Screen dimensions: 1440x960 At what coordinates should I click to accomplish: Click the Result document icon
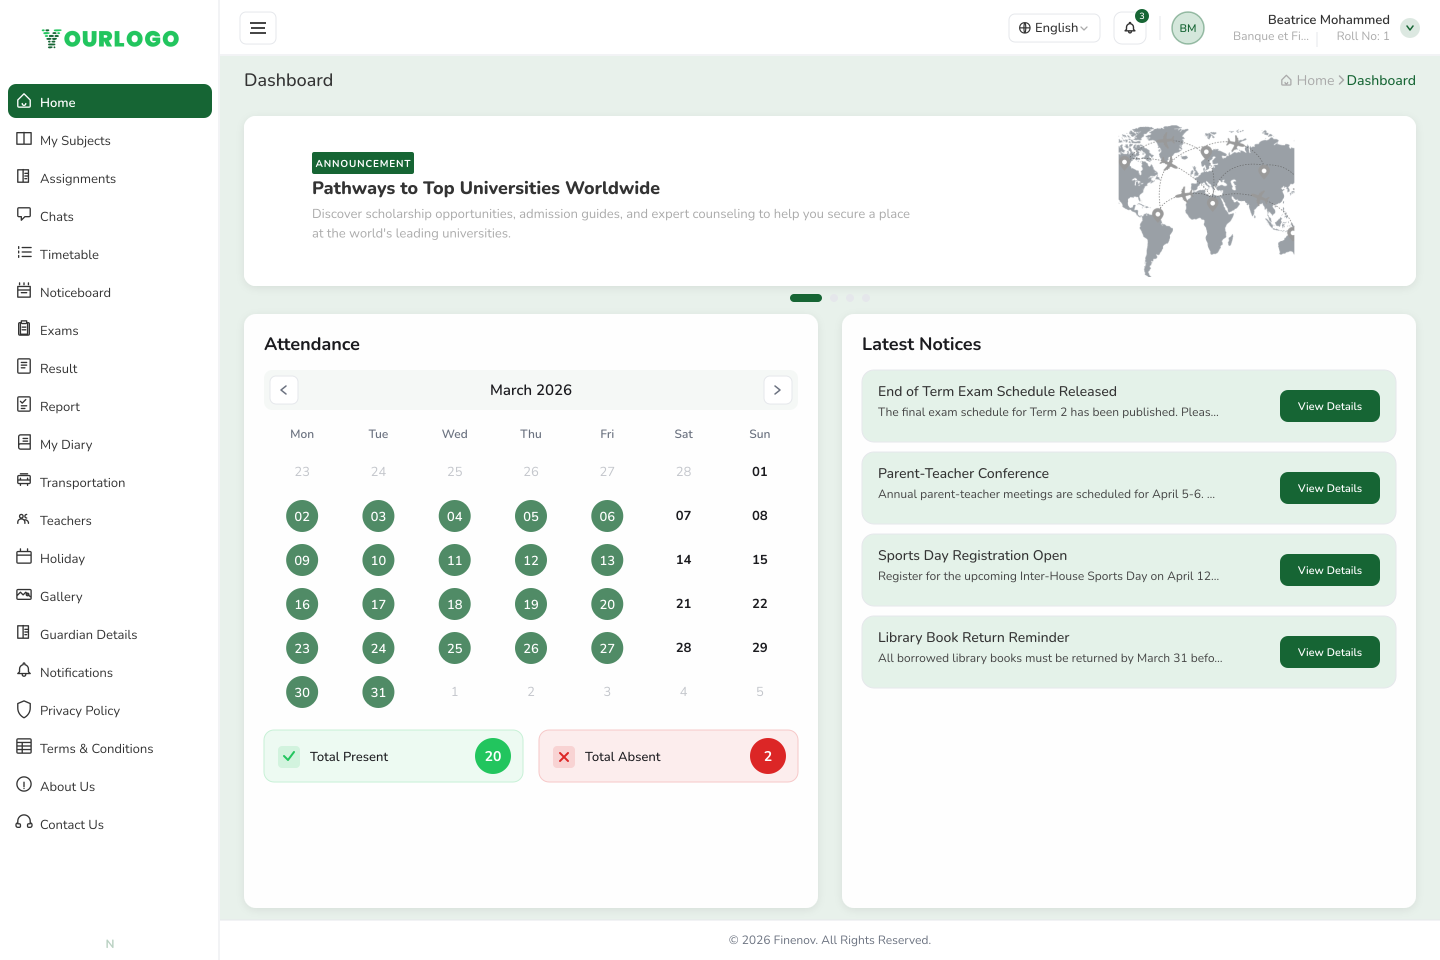pos(24,367)
